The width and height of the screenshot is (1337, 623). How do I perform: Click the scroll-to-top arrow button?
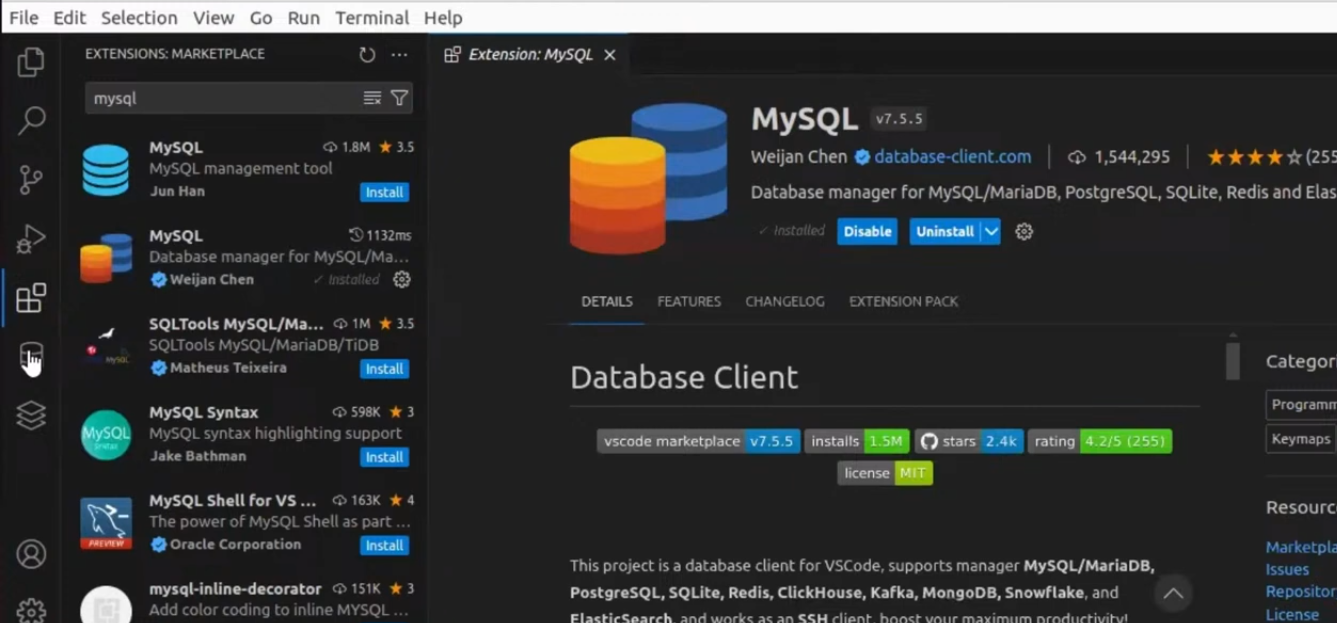[1173, 594]
